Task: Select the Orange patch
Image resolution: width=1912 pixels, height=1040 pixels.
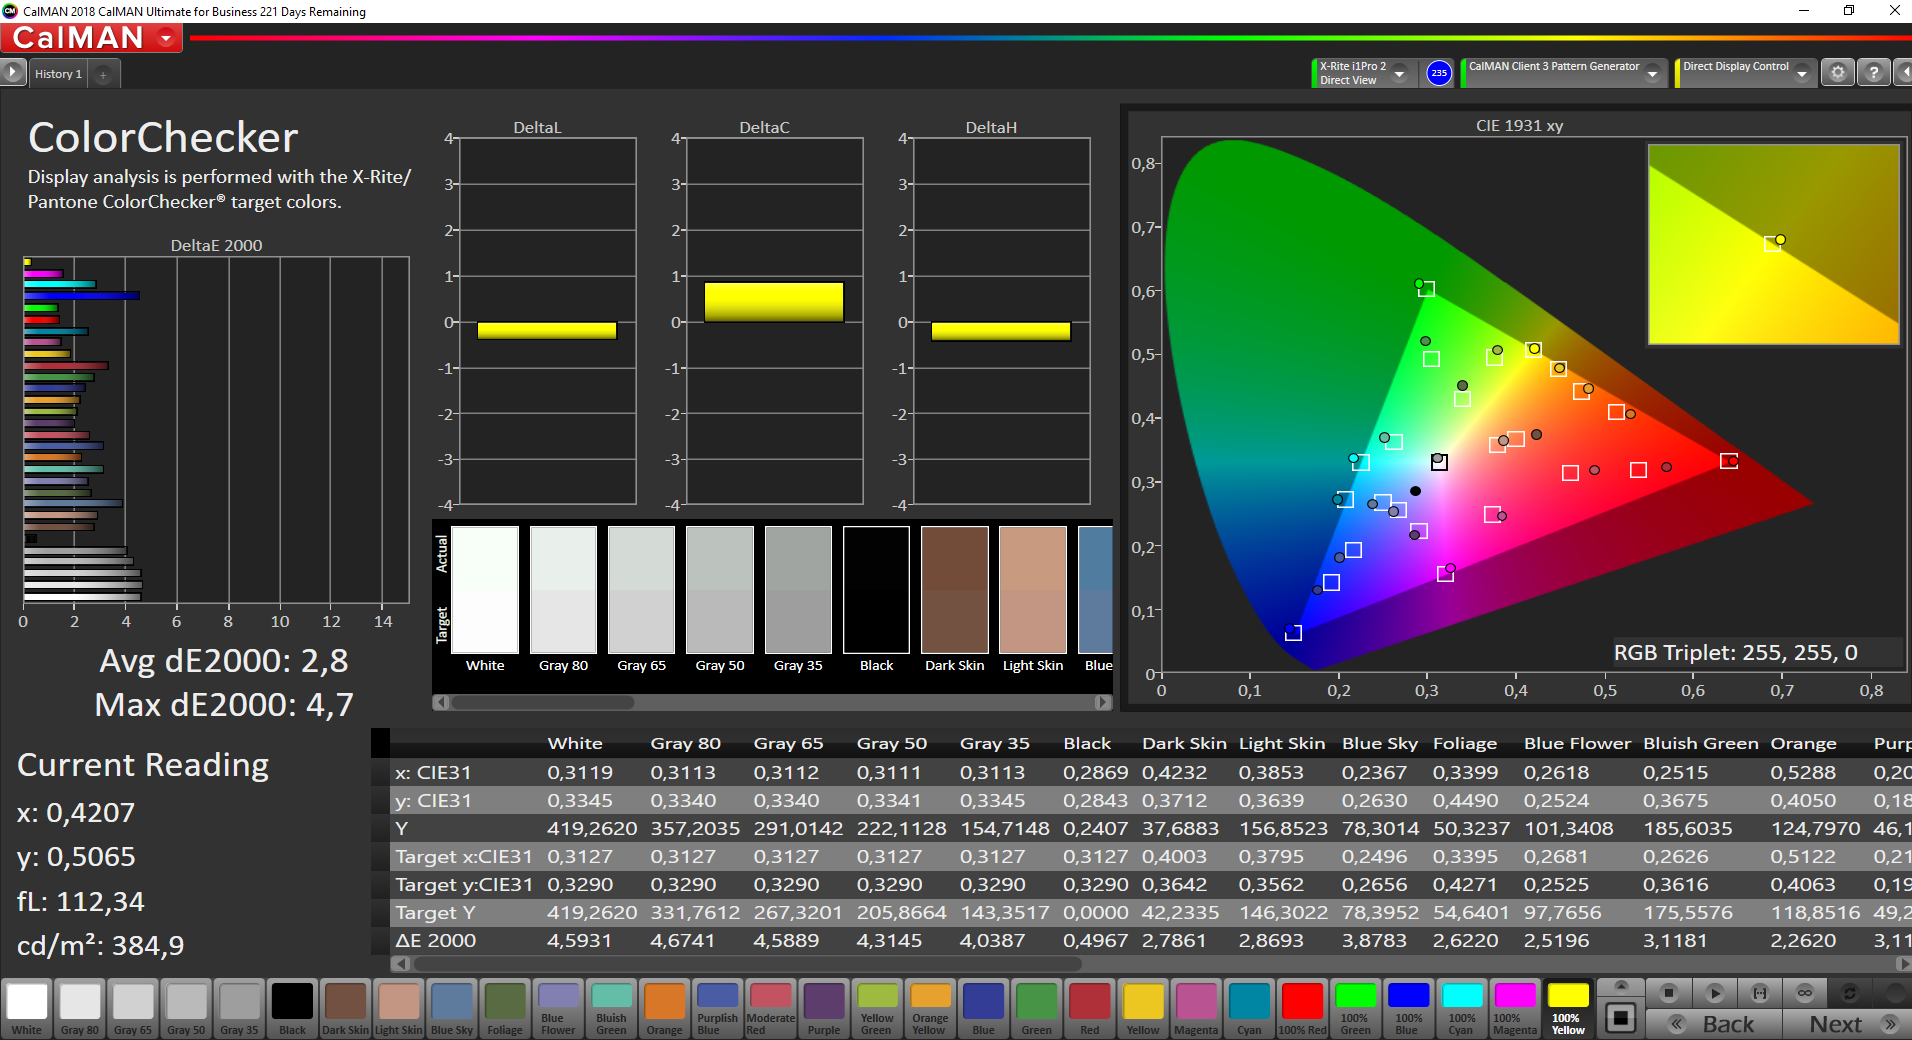Action: [664, 1008]
